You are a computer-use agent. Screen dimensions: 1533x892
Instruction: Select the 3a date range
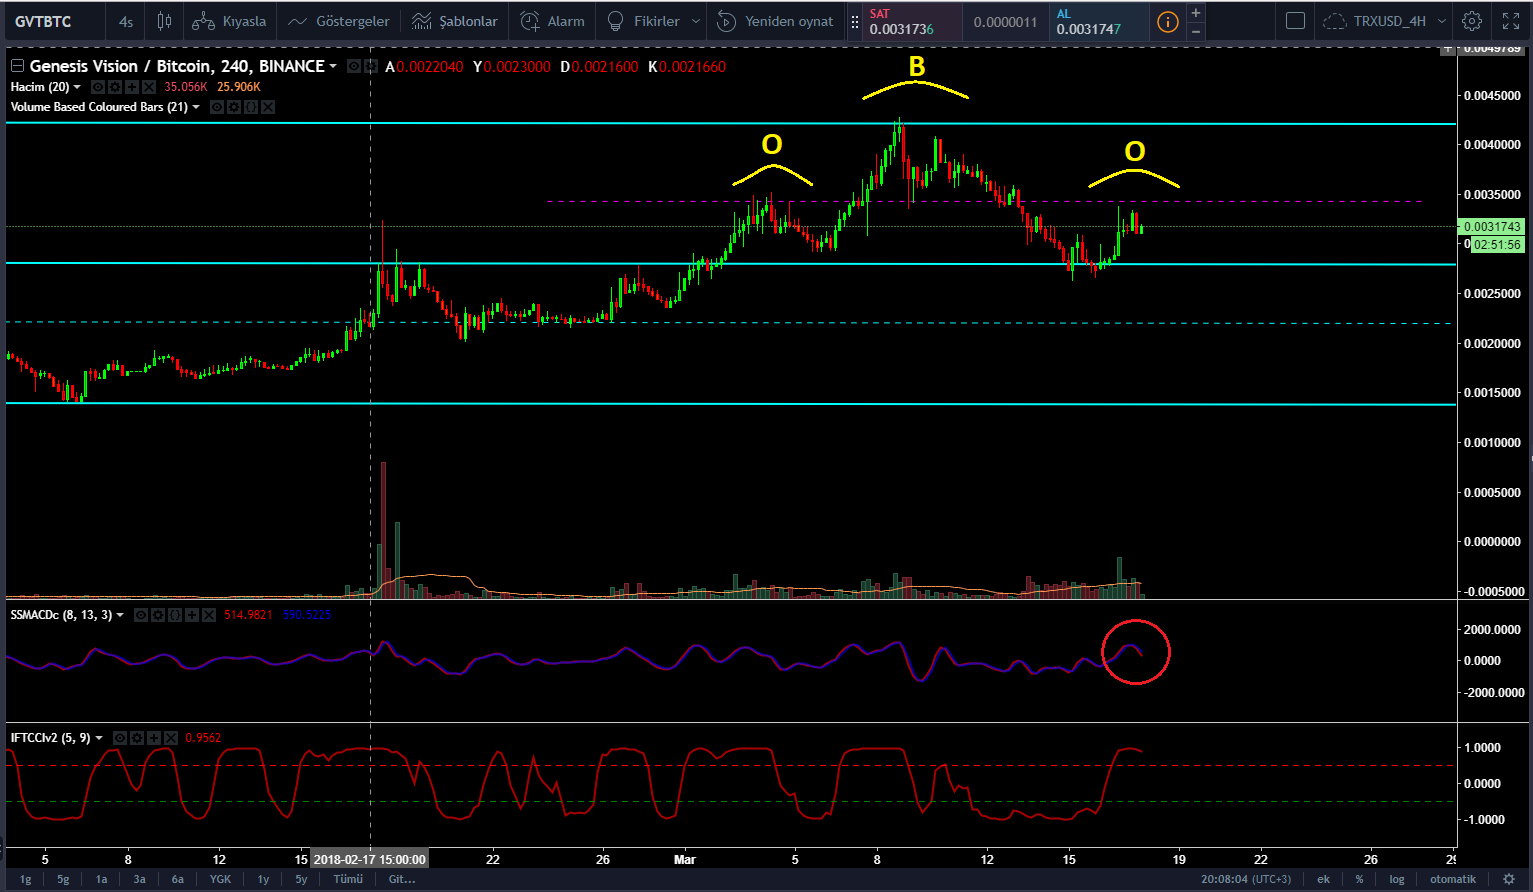coord(139,879)
